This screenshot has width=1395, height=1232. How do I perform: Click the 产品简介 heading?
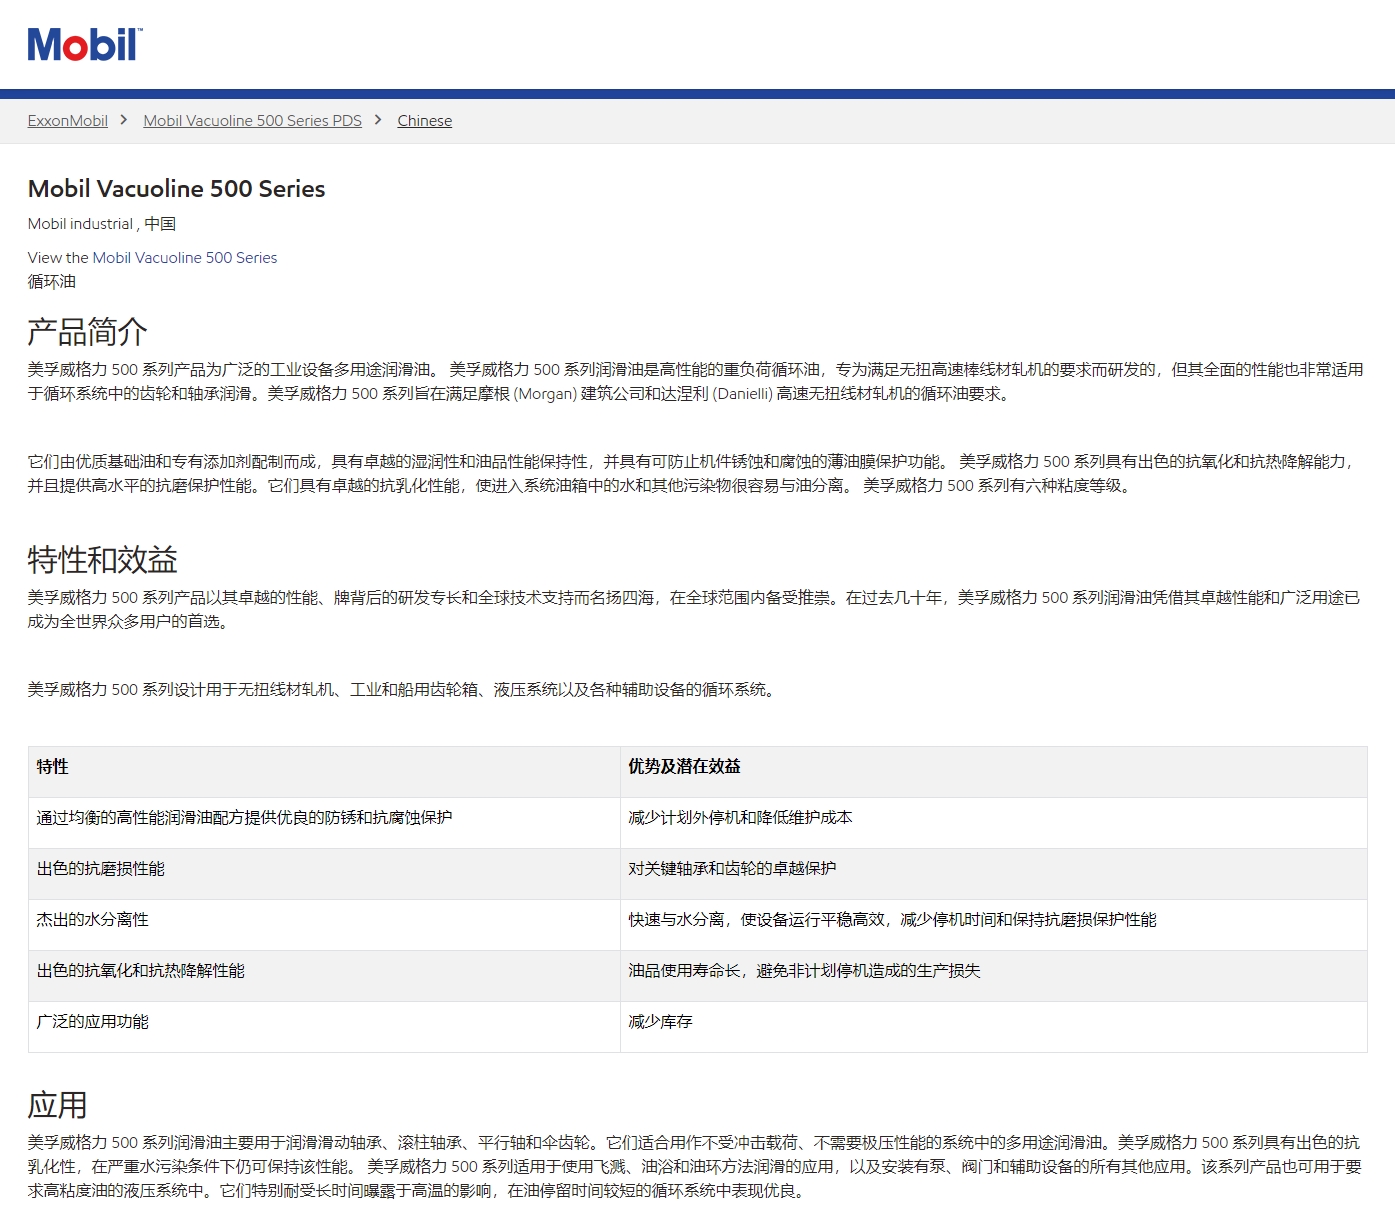88,332
